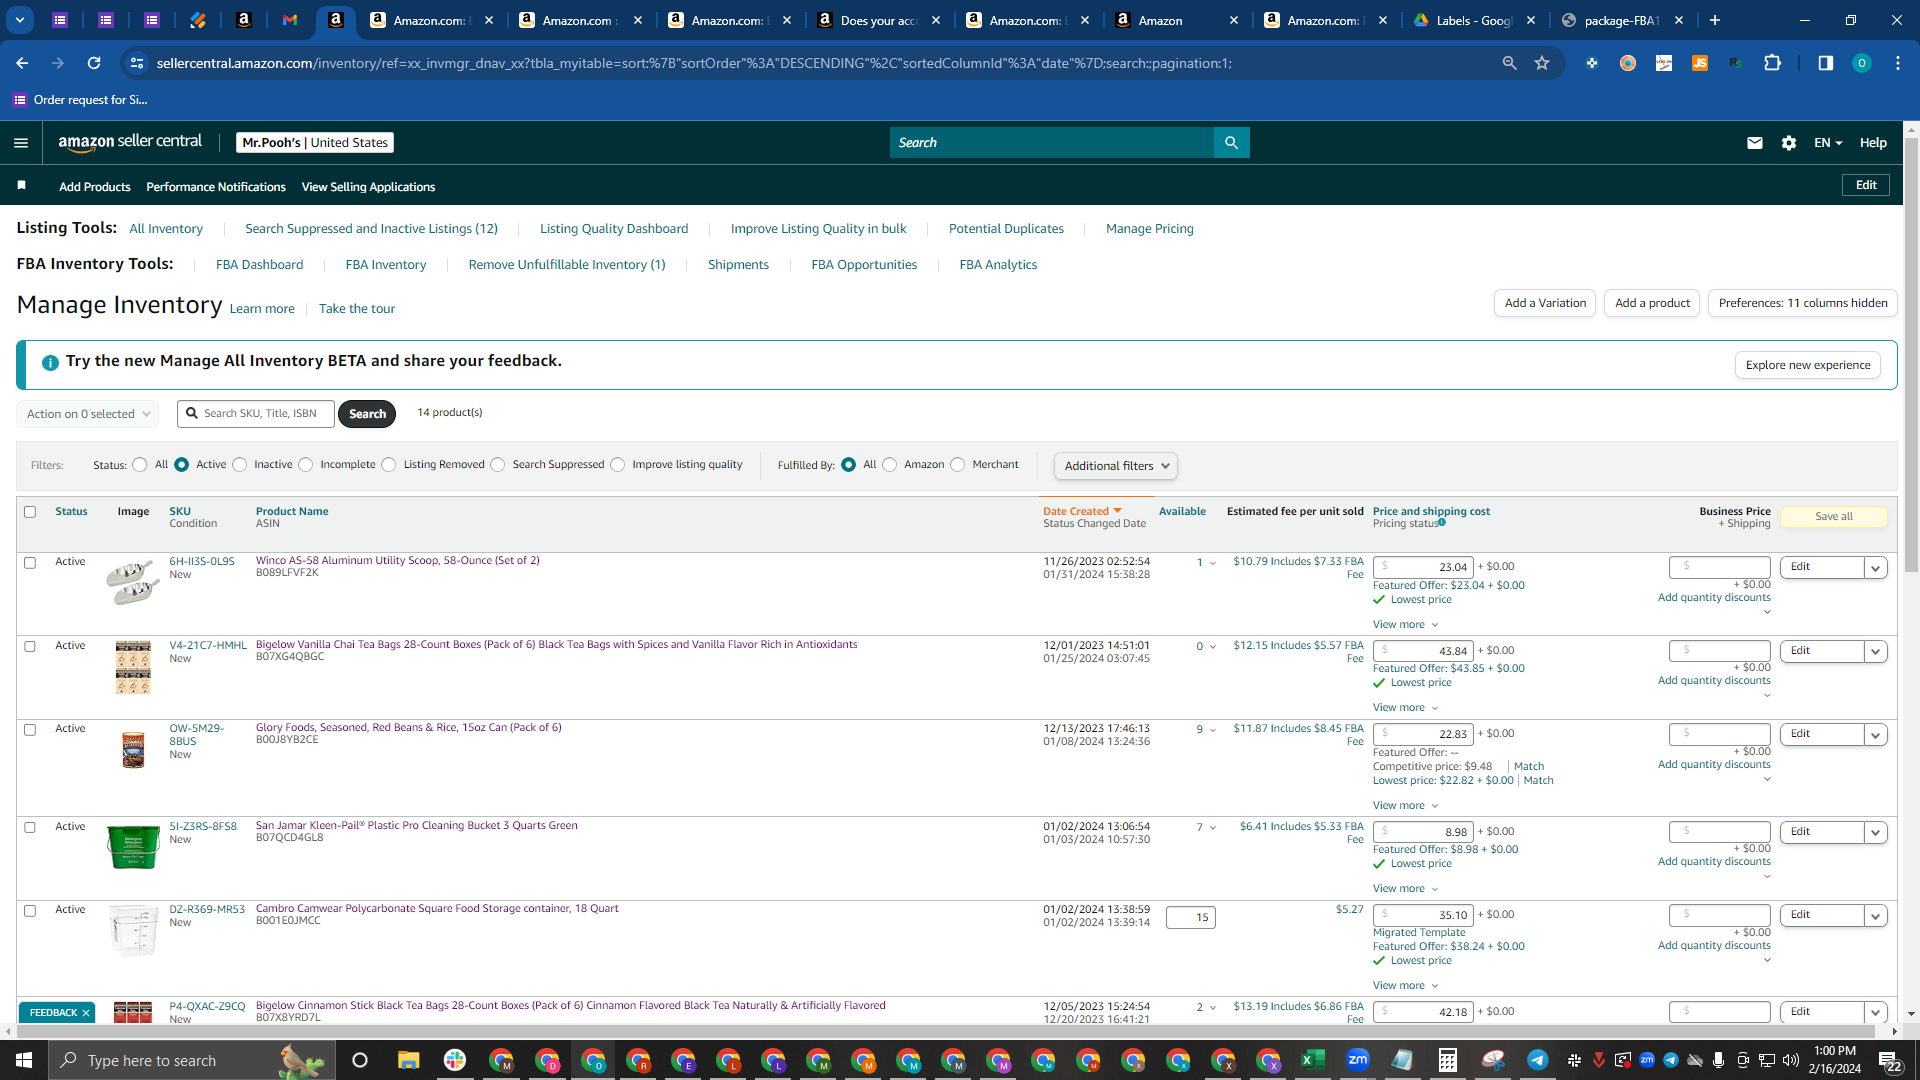The image size is (1920, 1080).
Task: Open Shipments in FBA tools
Action: (738, 265)
